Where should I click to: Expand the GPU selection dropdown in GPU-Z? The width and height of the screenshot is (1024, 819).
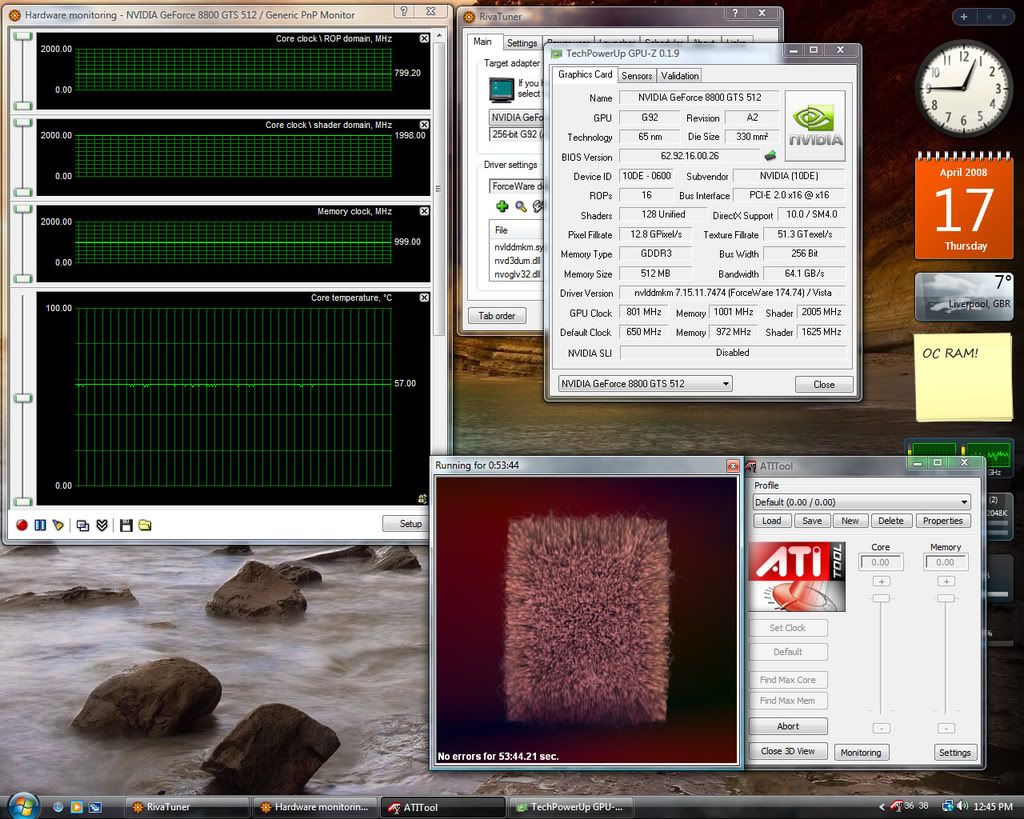724,384
